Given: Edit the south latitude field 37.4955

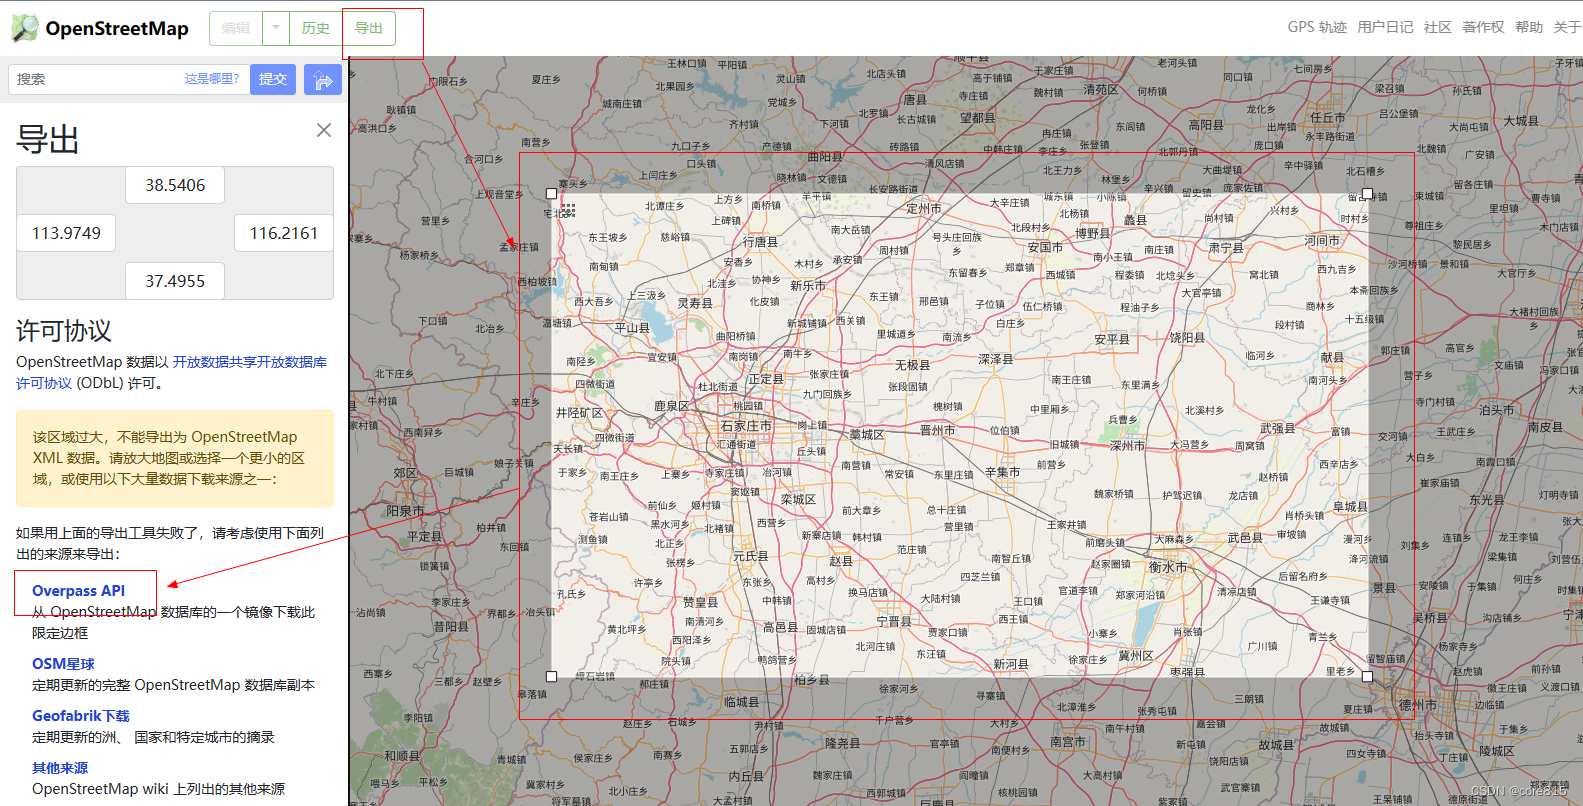Looking at the screenshot, I should [175, 281].
